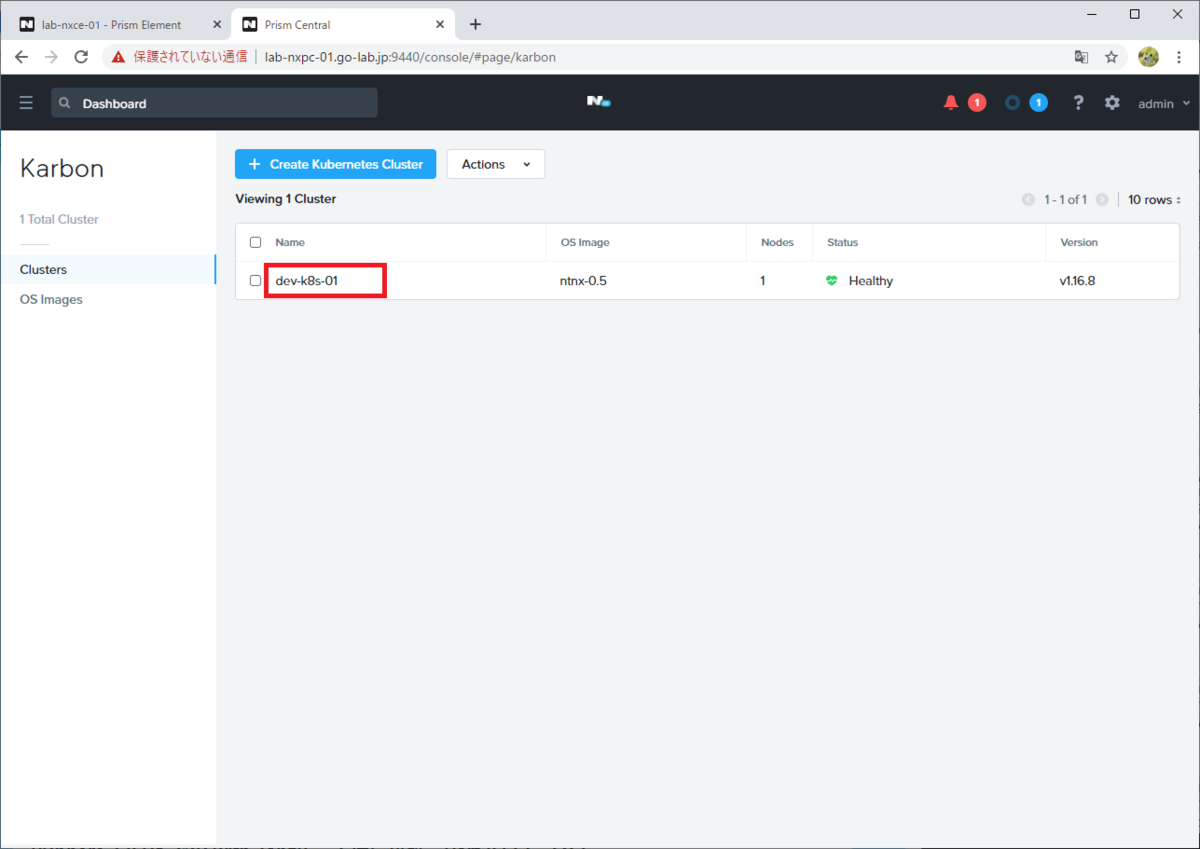Image resolution: width=1200 pixels, height=849 pixels.
Task: Go to next page arrow in pagination
Action: [1102, 200]
